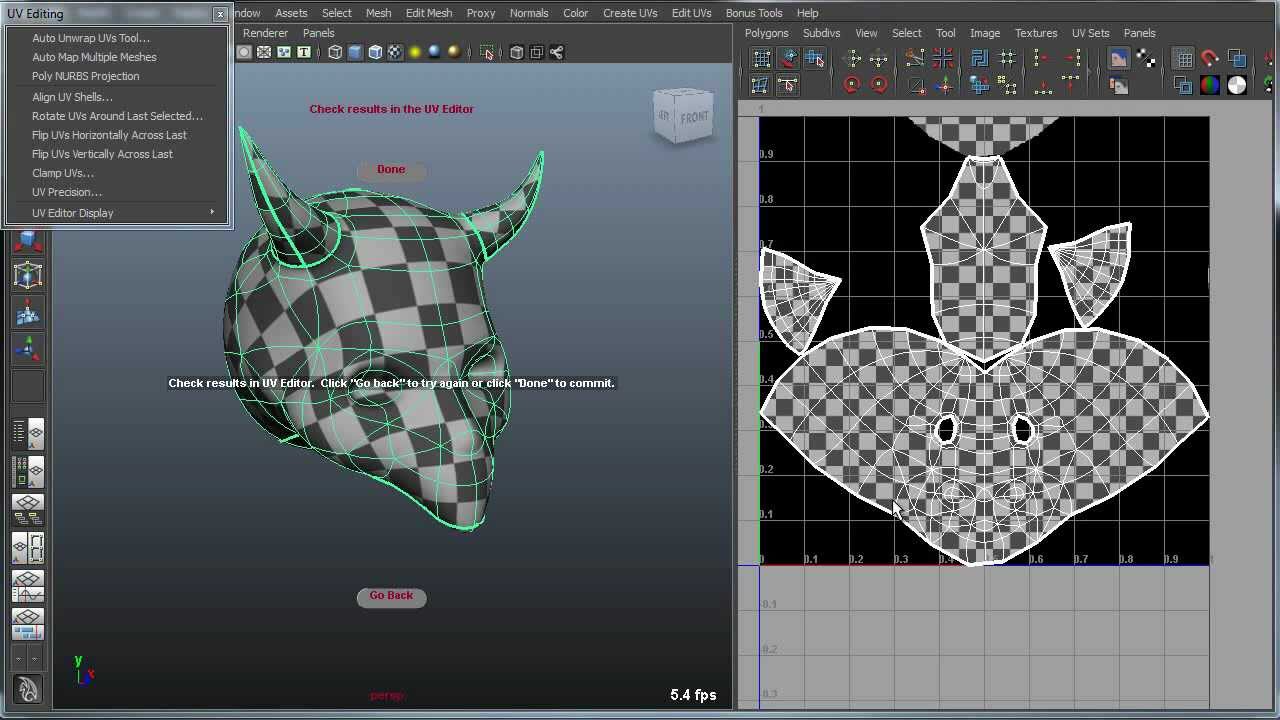1280x720 pixels.
Task: Open the UV Sets menu
Action: 1090,33
